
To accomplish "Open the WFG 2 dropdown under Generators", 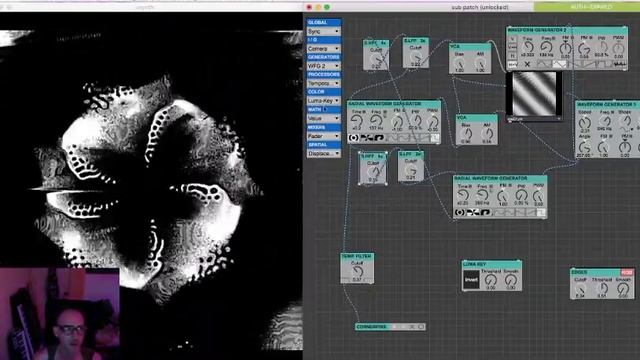I will pyautogui.click(x=324, y=66).
